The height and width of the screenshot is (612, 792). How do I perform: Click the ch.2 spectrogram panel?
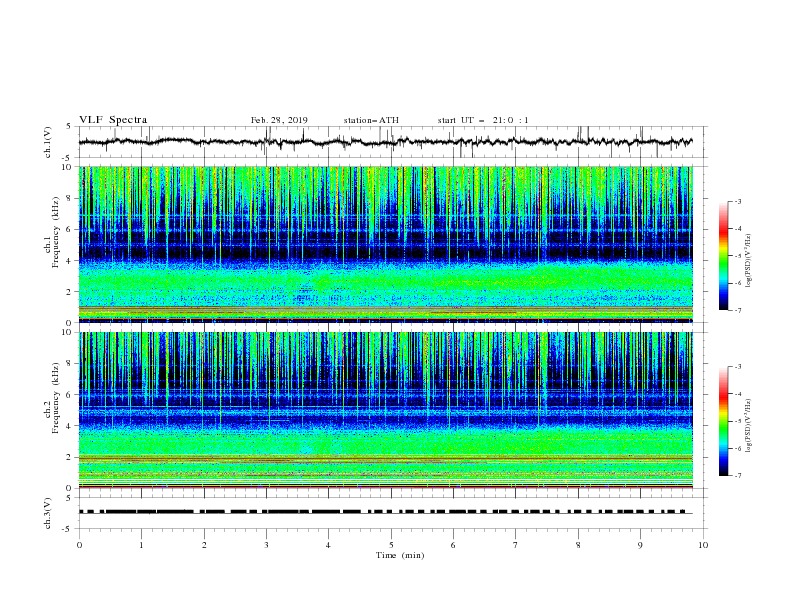click(x=386, y=410)
